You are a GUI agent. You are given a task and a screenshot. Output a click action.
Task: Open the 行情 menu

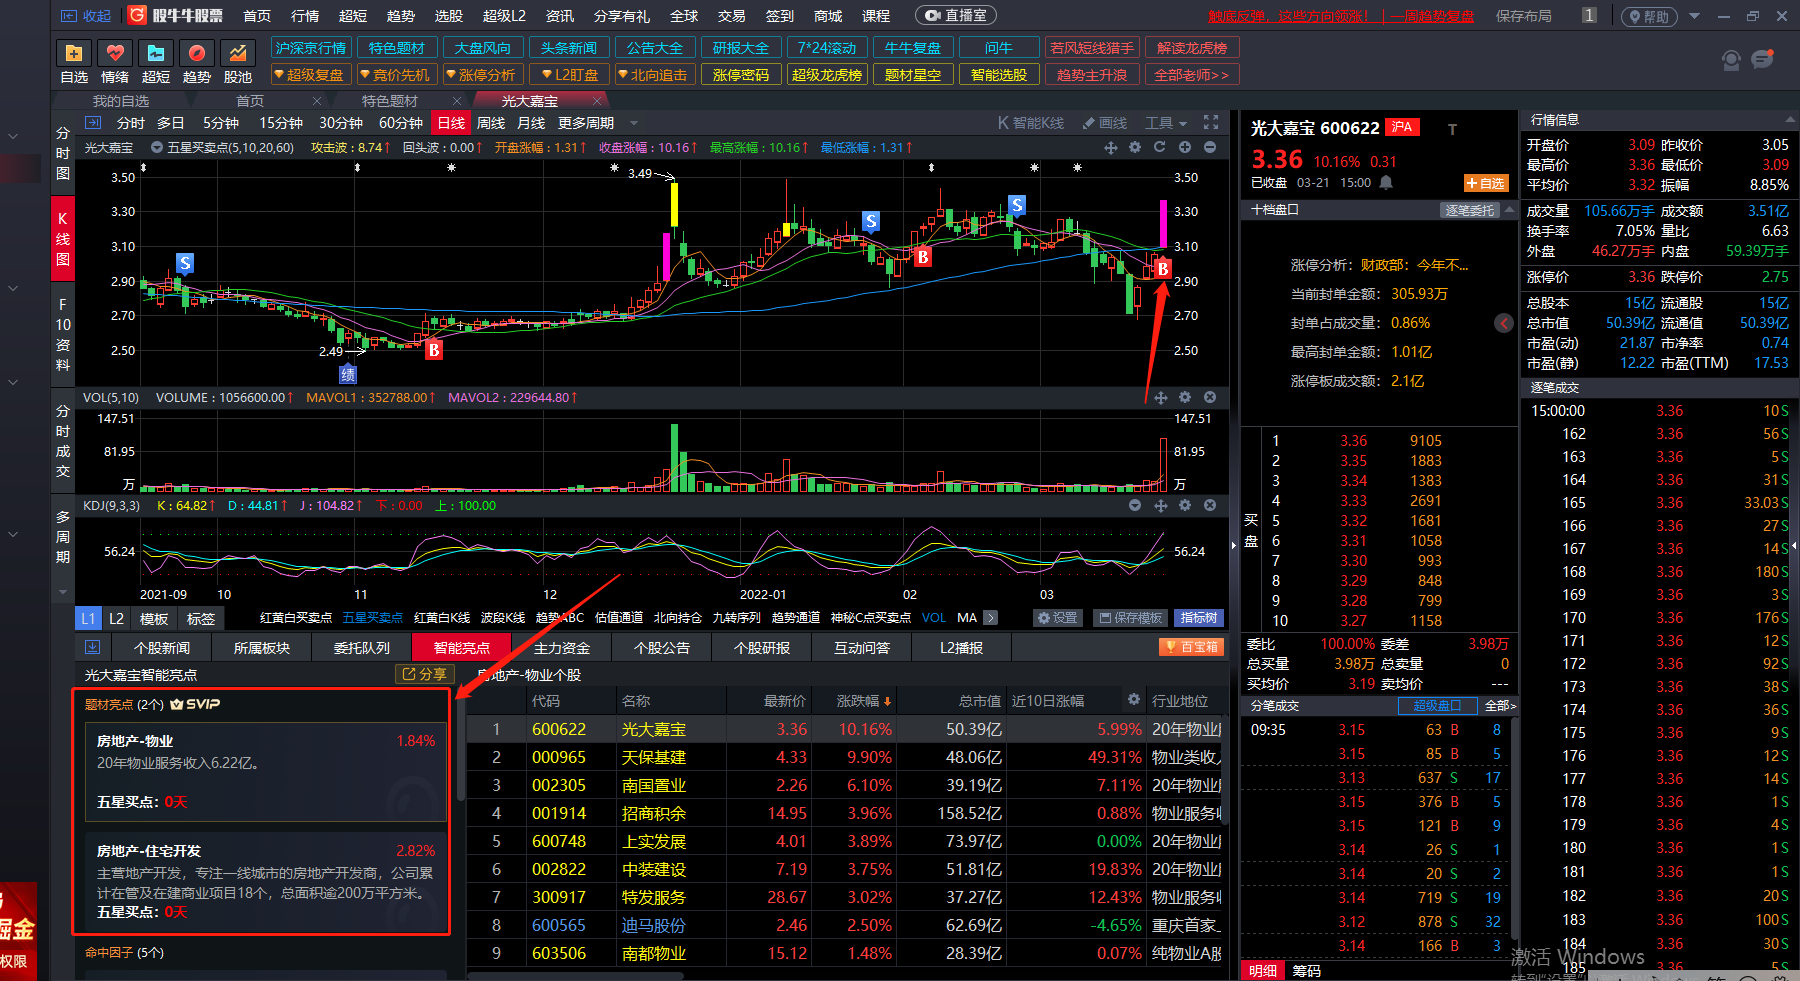tap(305, 16)
